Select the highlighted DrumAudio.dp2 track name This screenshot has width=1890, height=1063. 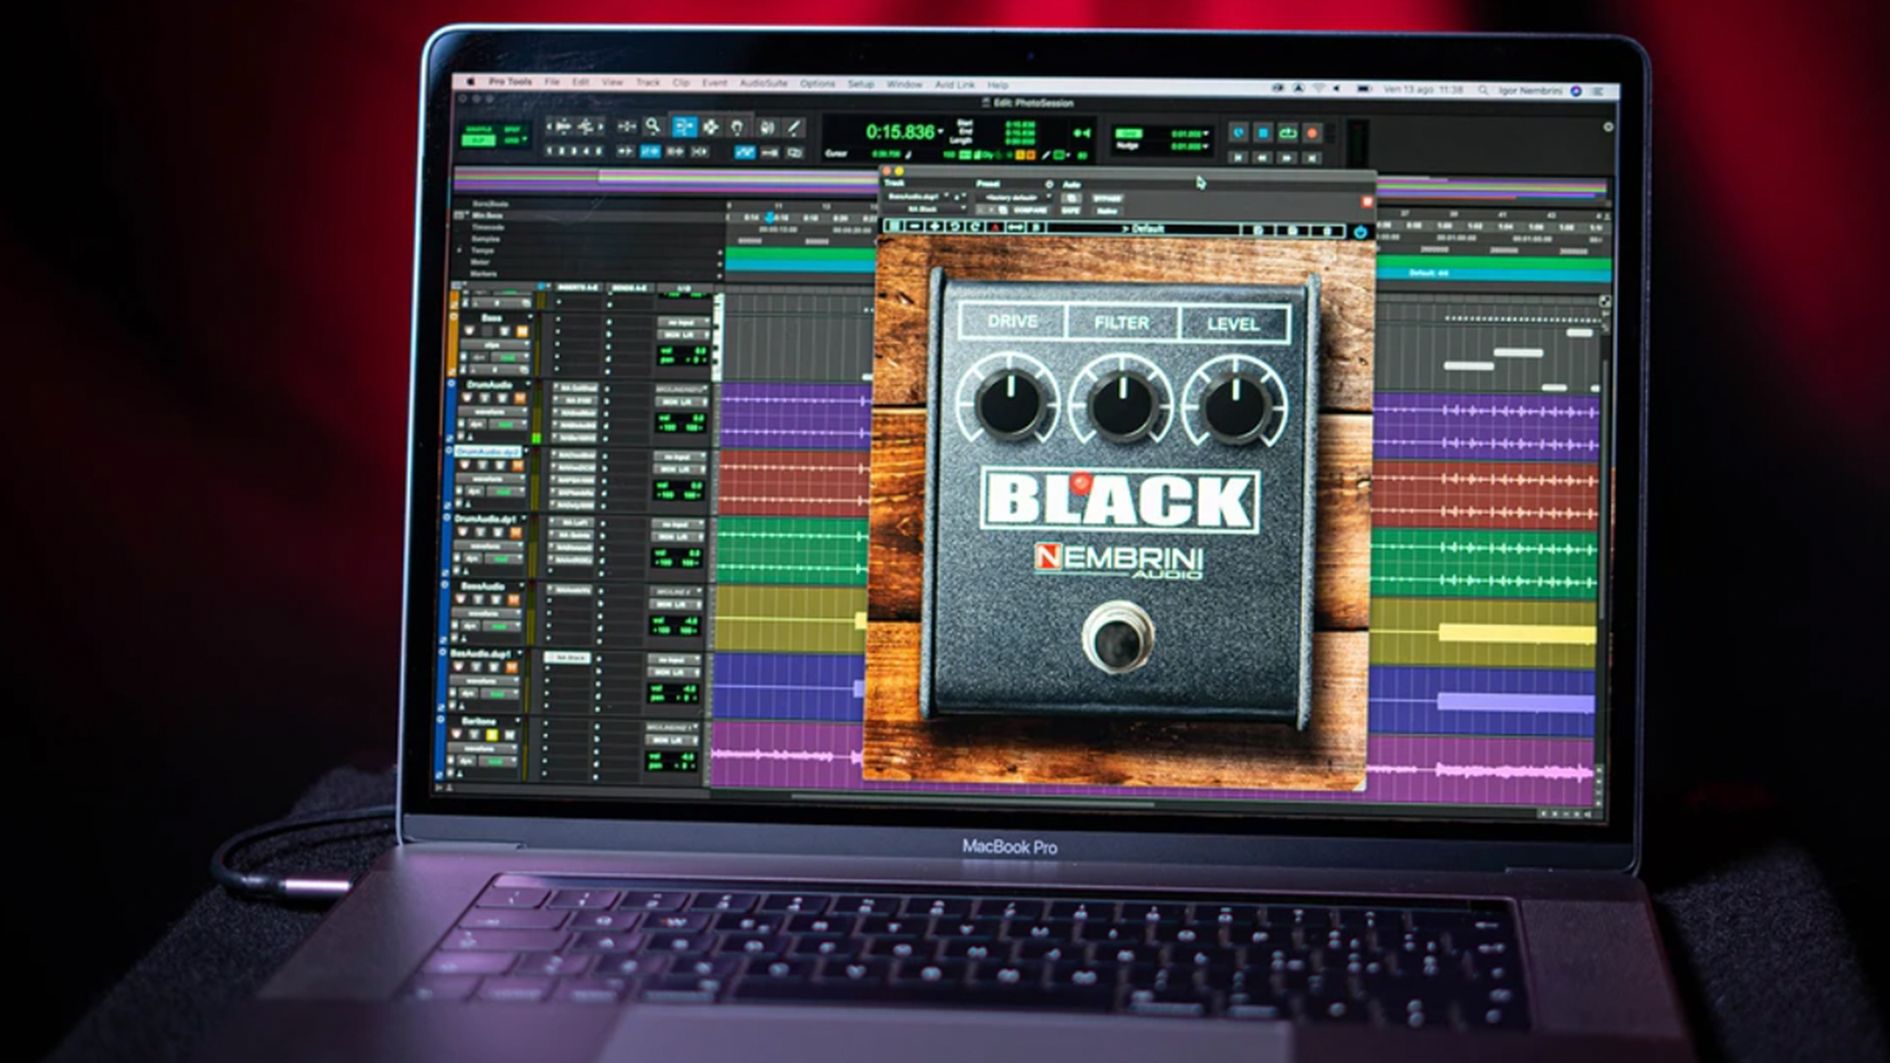click(489, 452)
